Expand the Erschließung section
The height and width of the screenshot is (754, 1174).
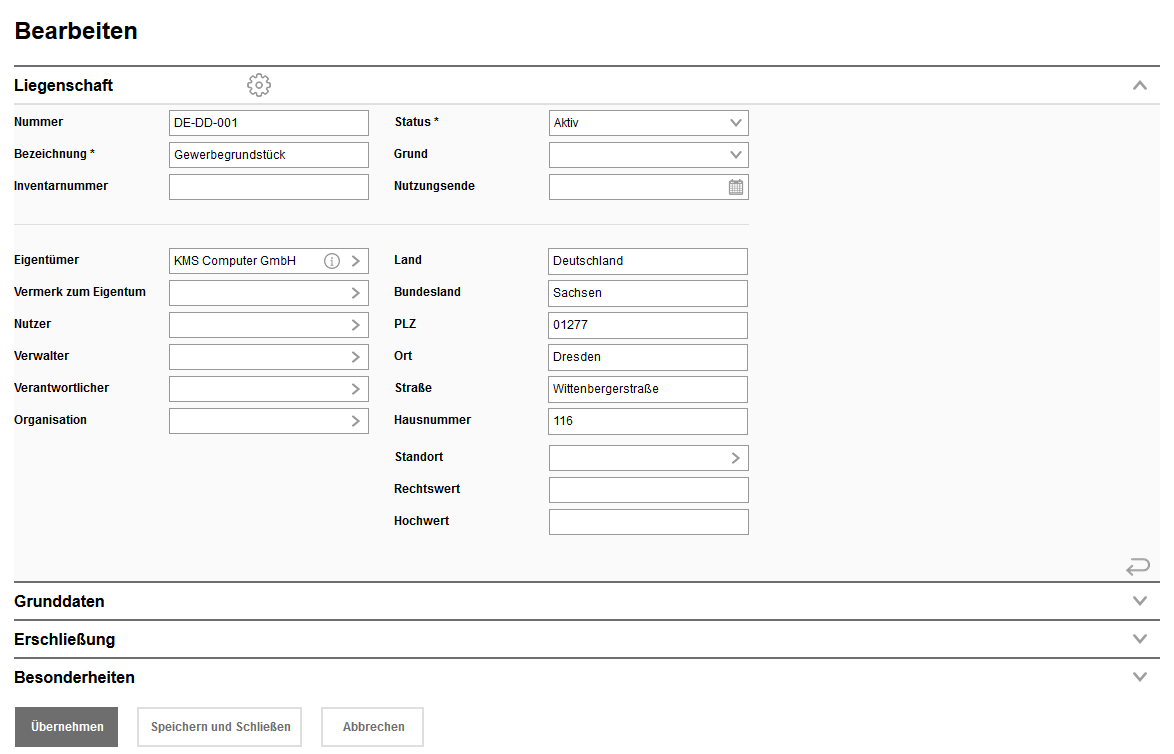pos(1139,639)
